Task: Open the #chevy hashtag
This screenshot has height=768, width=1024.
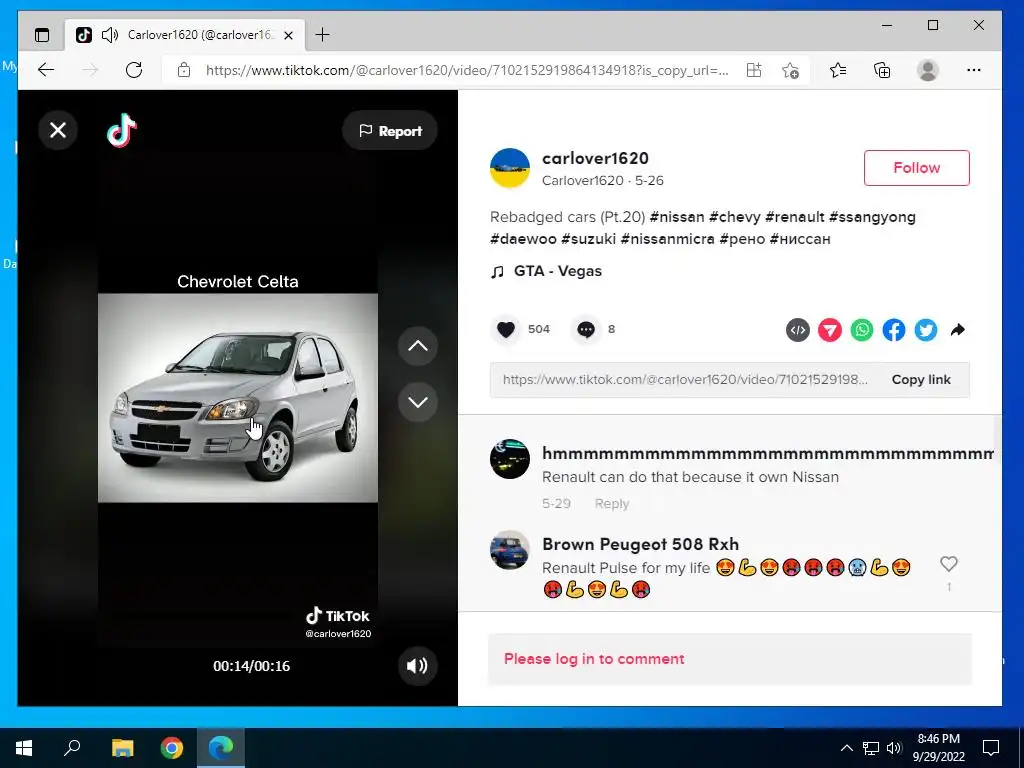Action: tap(735, 217)
